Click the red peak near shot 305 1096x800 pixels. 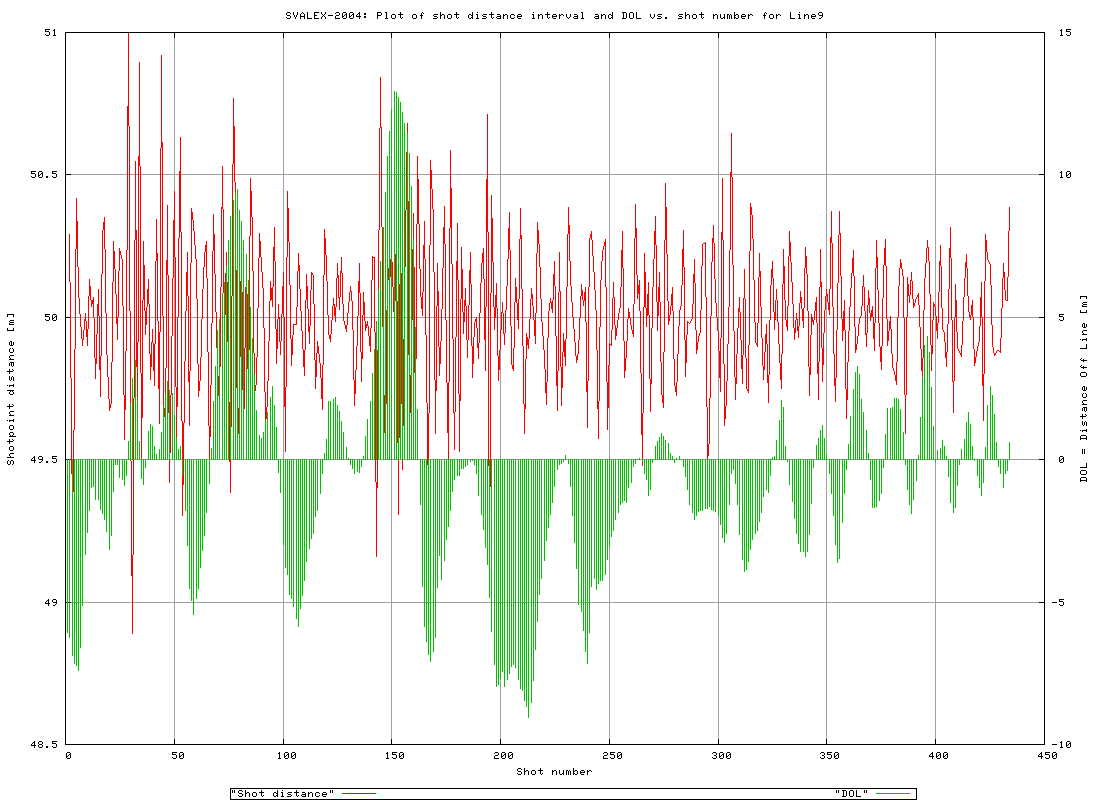point(731,180)
